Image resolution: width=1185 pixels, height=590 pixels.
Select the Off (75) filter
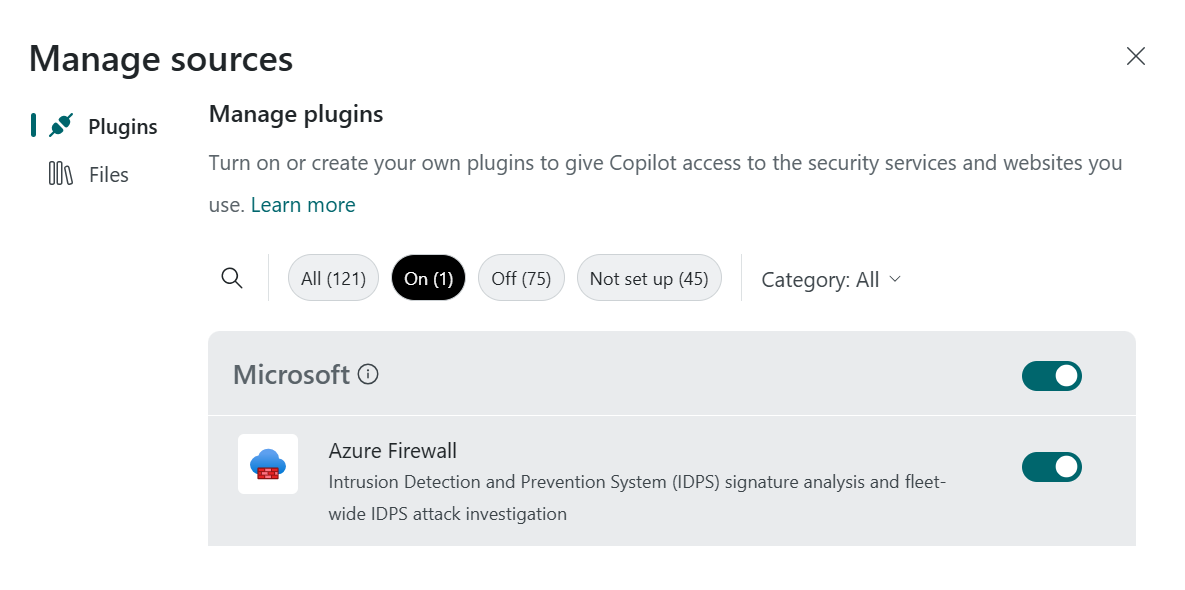(521, 277)
